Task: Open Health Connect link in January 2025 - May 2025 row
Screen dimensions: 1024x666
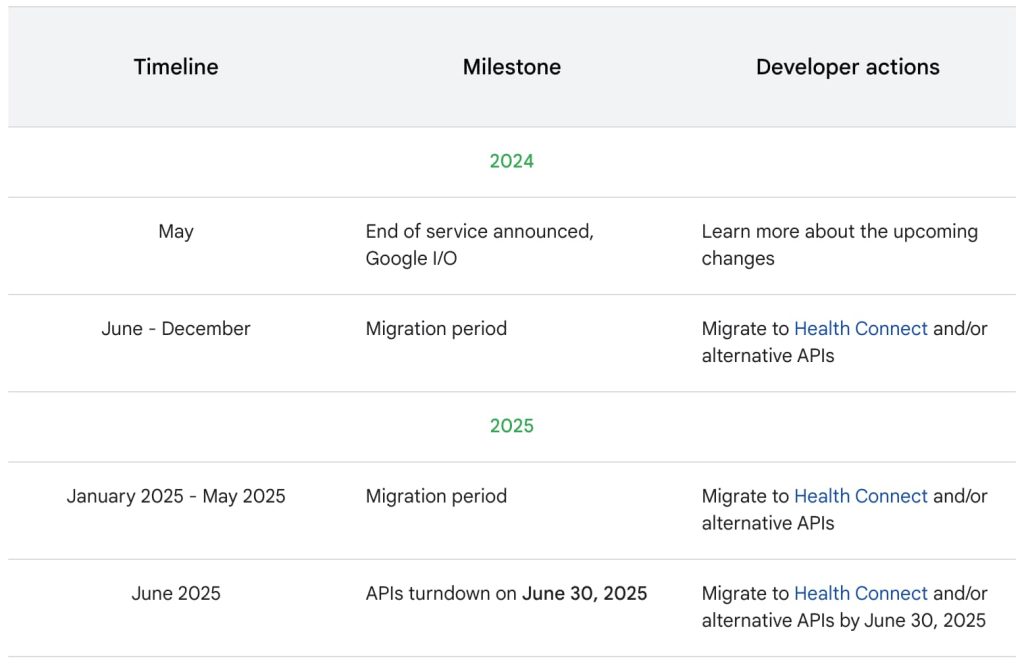Action: [x=860, y=497]
